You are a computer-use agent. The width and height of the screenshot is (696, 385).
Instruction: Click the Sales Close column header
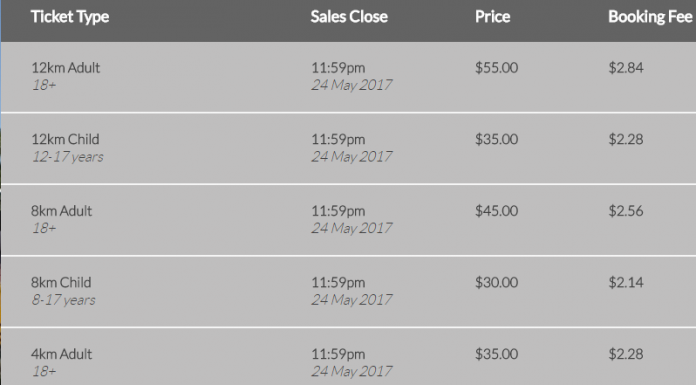[x=349, y=17]
